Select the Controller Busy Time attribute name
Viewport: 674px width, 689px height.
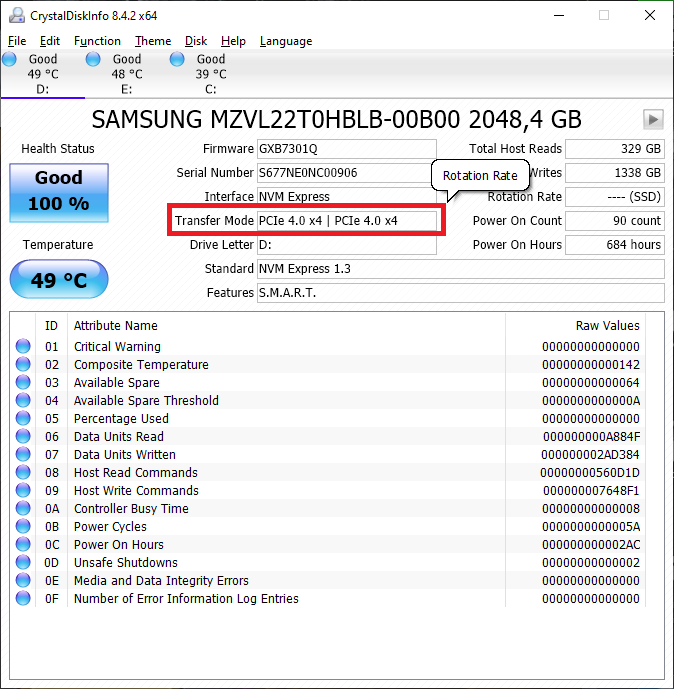pos(131,509)
